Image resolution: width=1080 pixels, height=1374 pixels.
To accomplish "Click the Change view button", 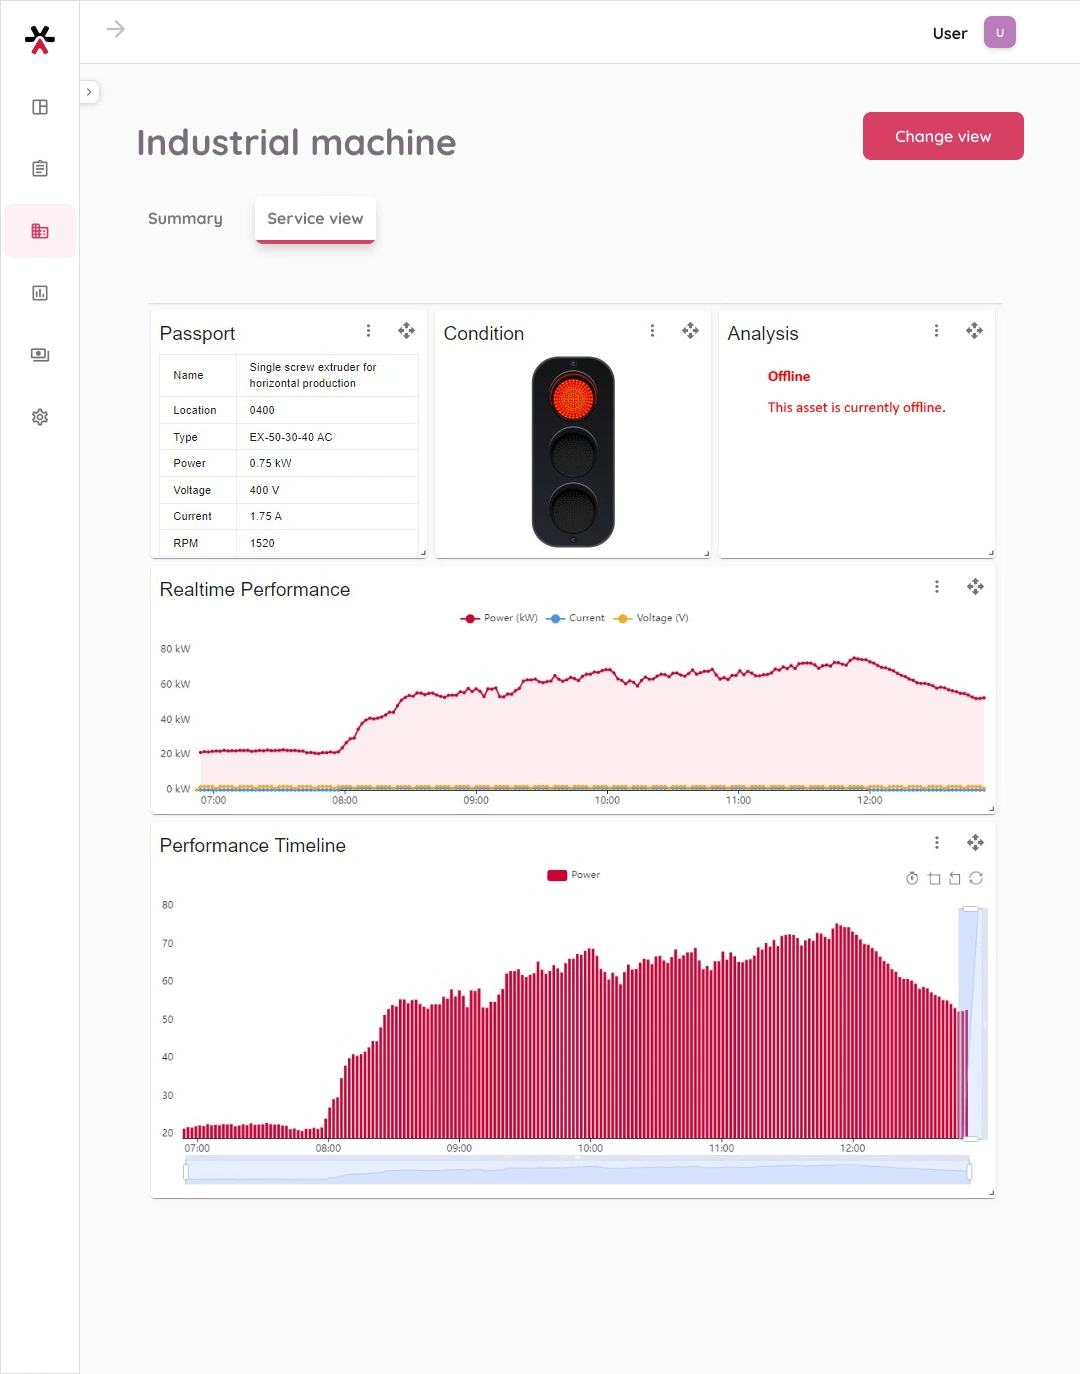I will coord(943,136).
